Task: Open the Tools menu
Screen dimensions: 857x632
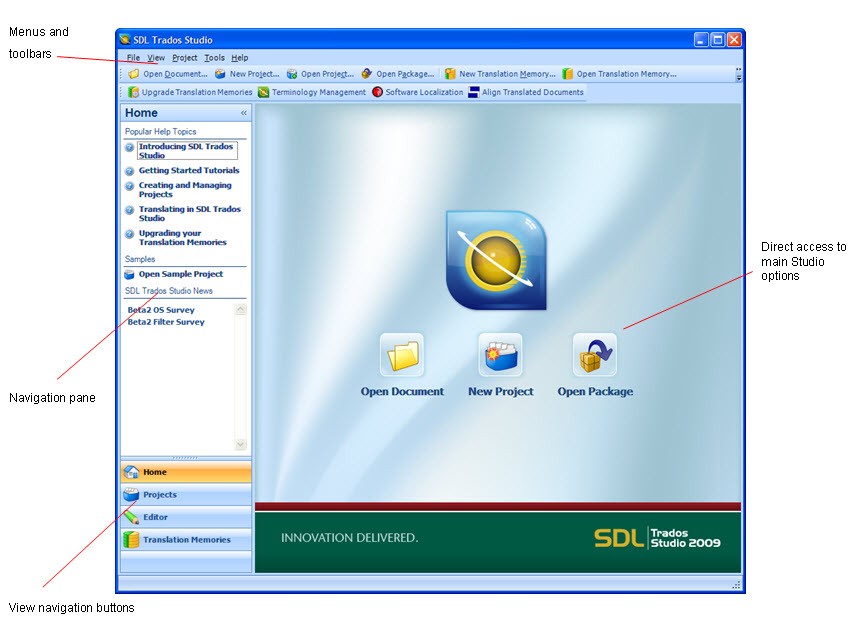Action: (x=214, y=57)
